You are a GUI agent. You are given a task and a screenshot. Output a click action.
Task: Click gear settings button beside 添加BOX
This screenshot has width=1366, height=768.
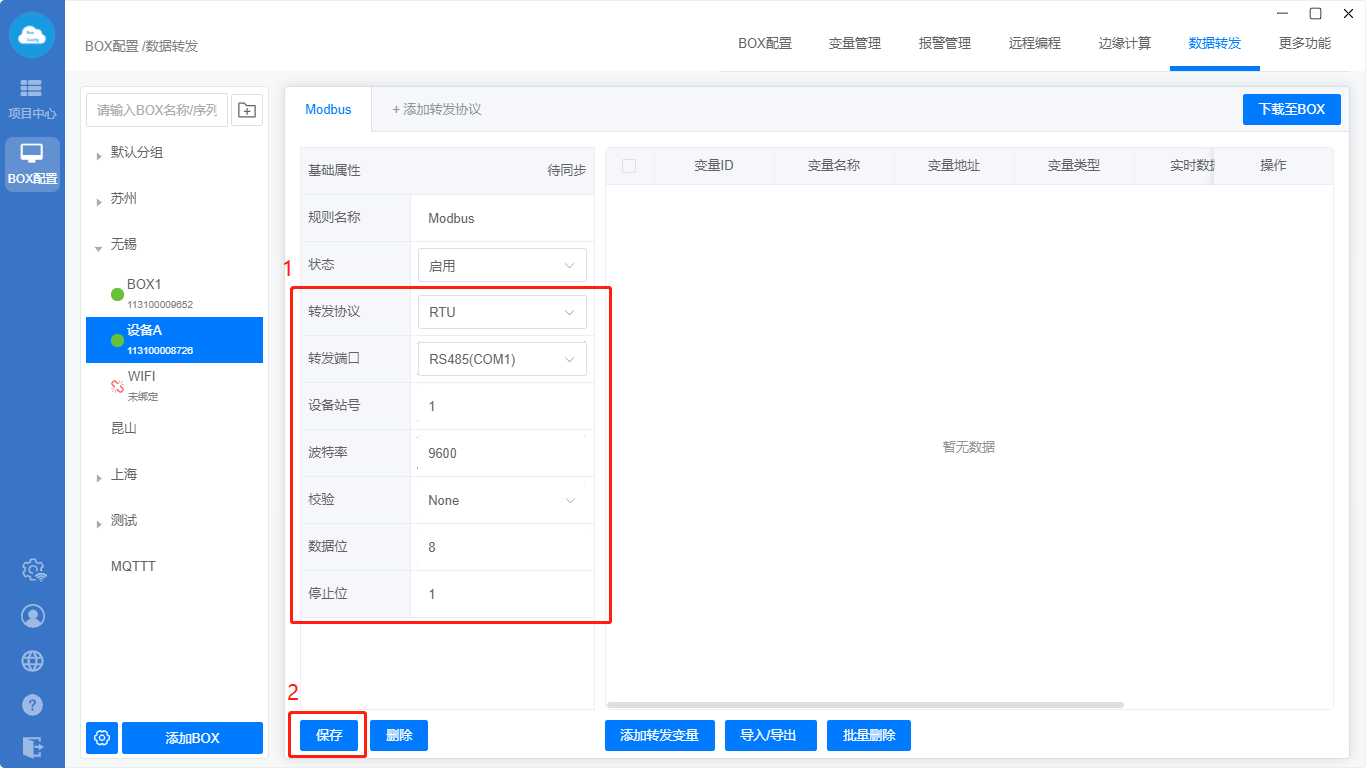(x=102, y=738)
